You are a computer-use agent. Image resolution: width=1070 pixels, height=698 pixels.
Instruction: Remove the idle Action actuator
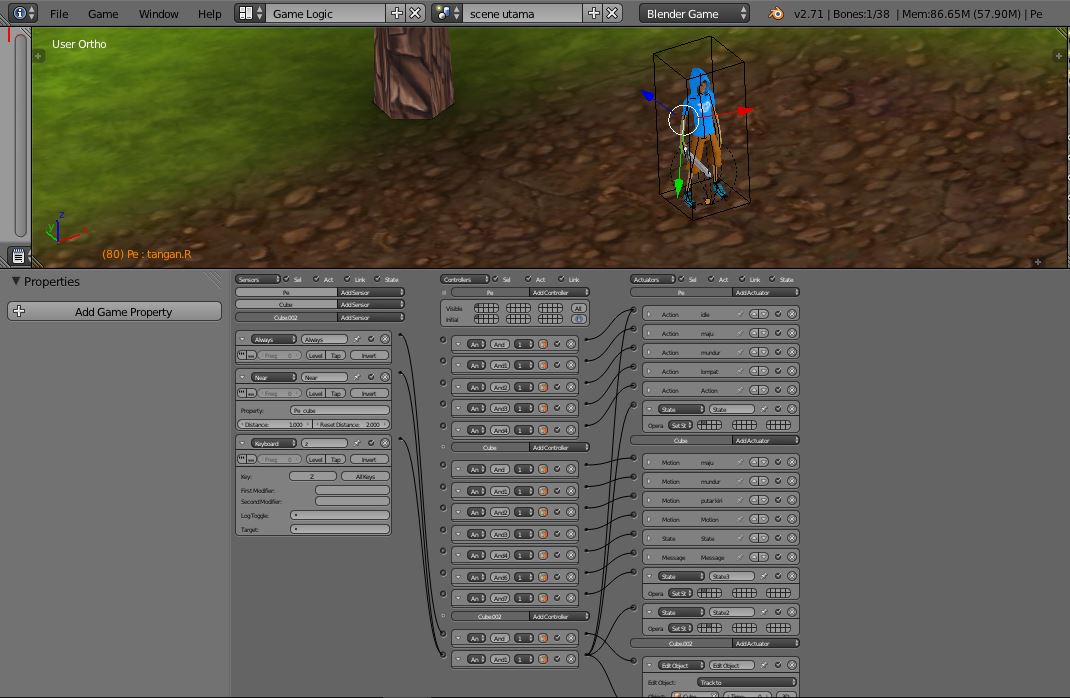tap(792, 315)
